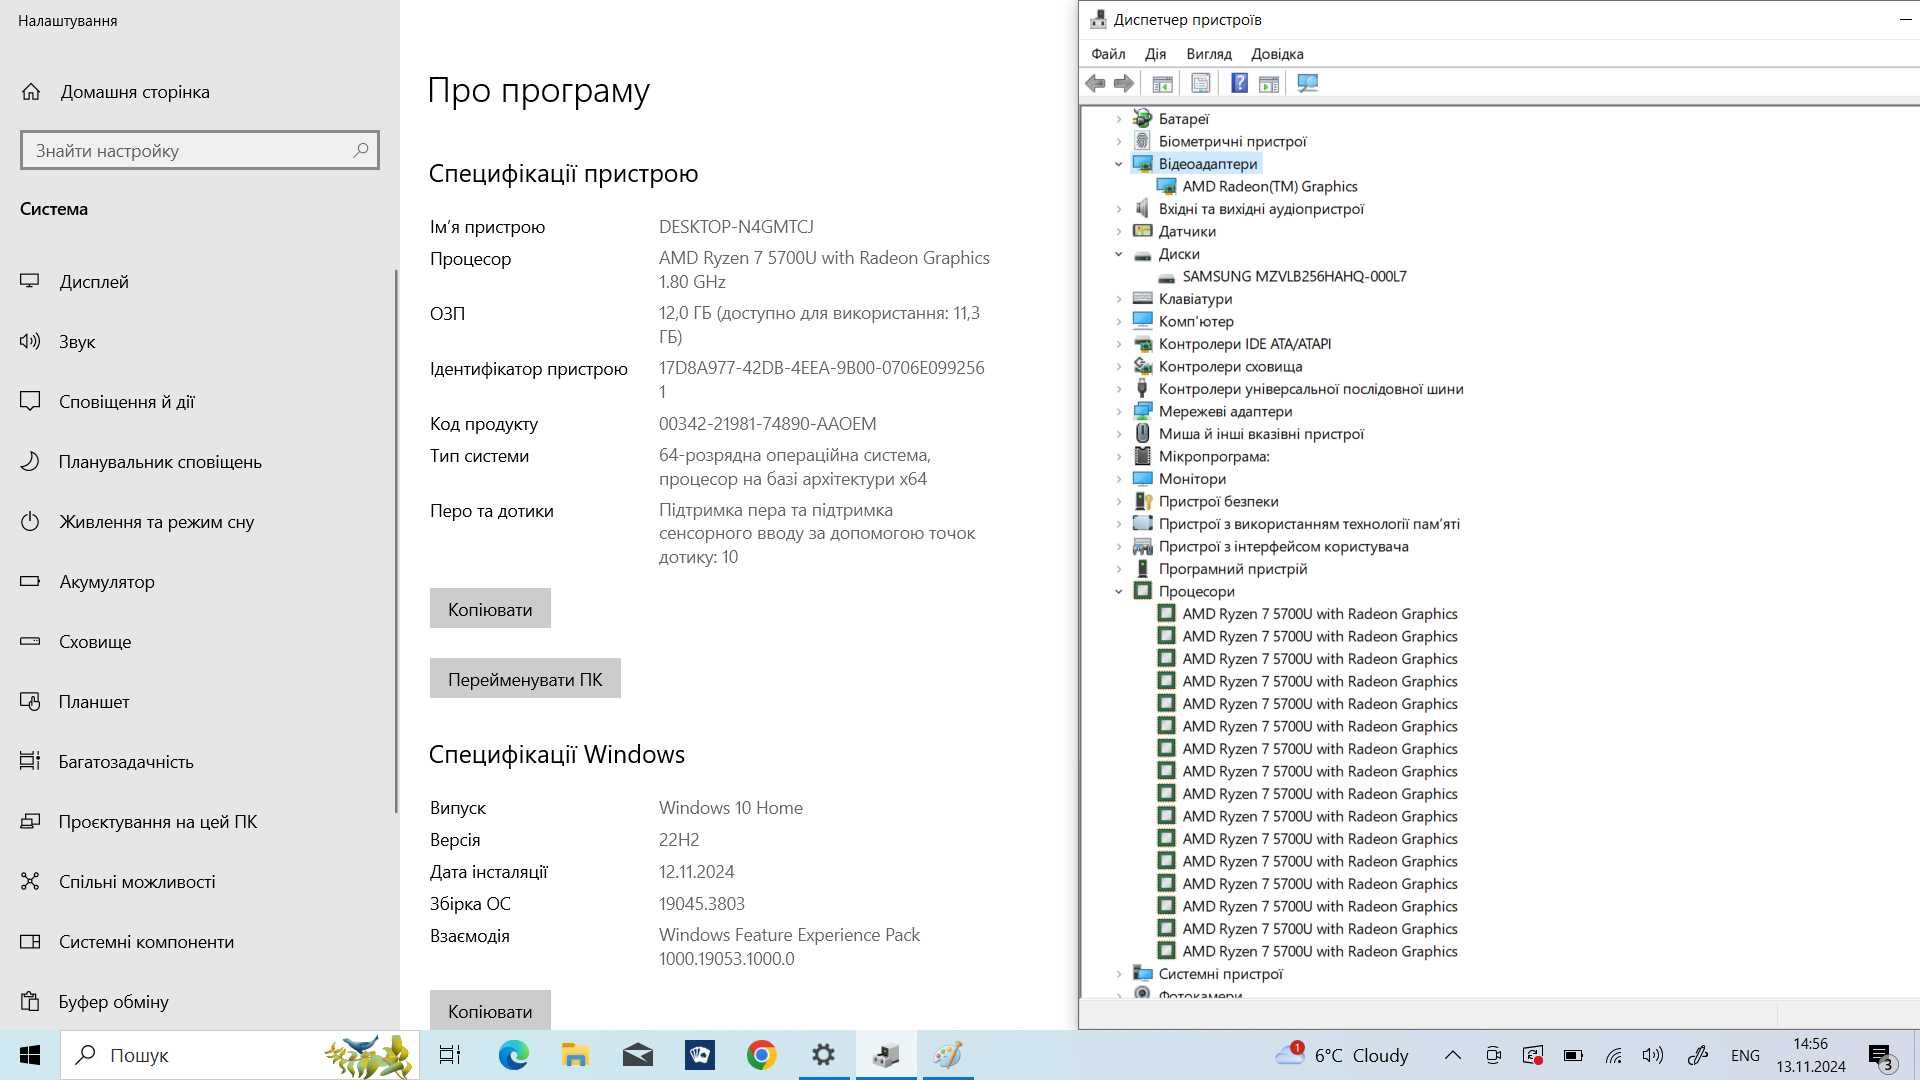Select the Пристрої безпеки row
This screenshot has height=1080, width=1920.
tap(1206, 502)
